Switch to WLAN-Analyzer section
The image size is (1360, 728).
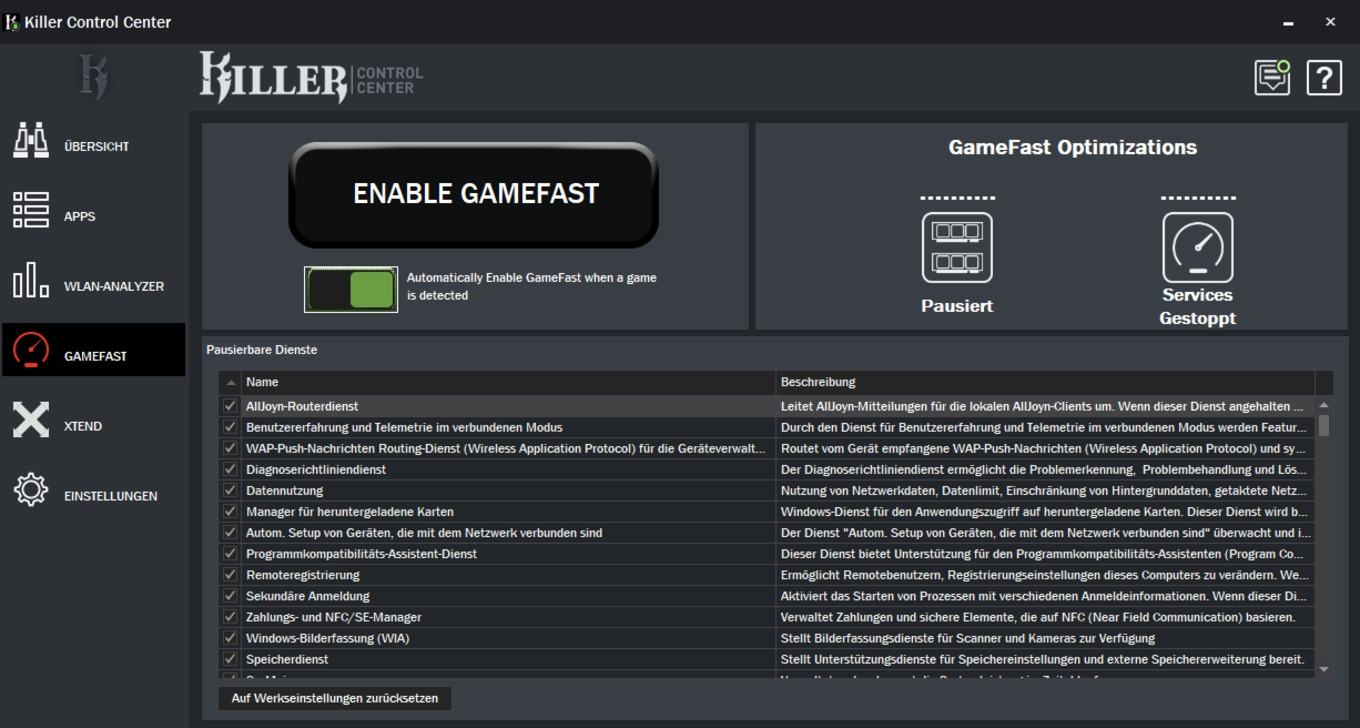click(114, 286)
